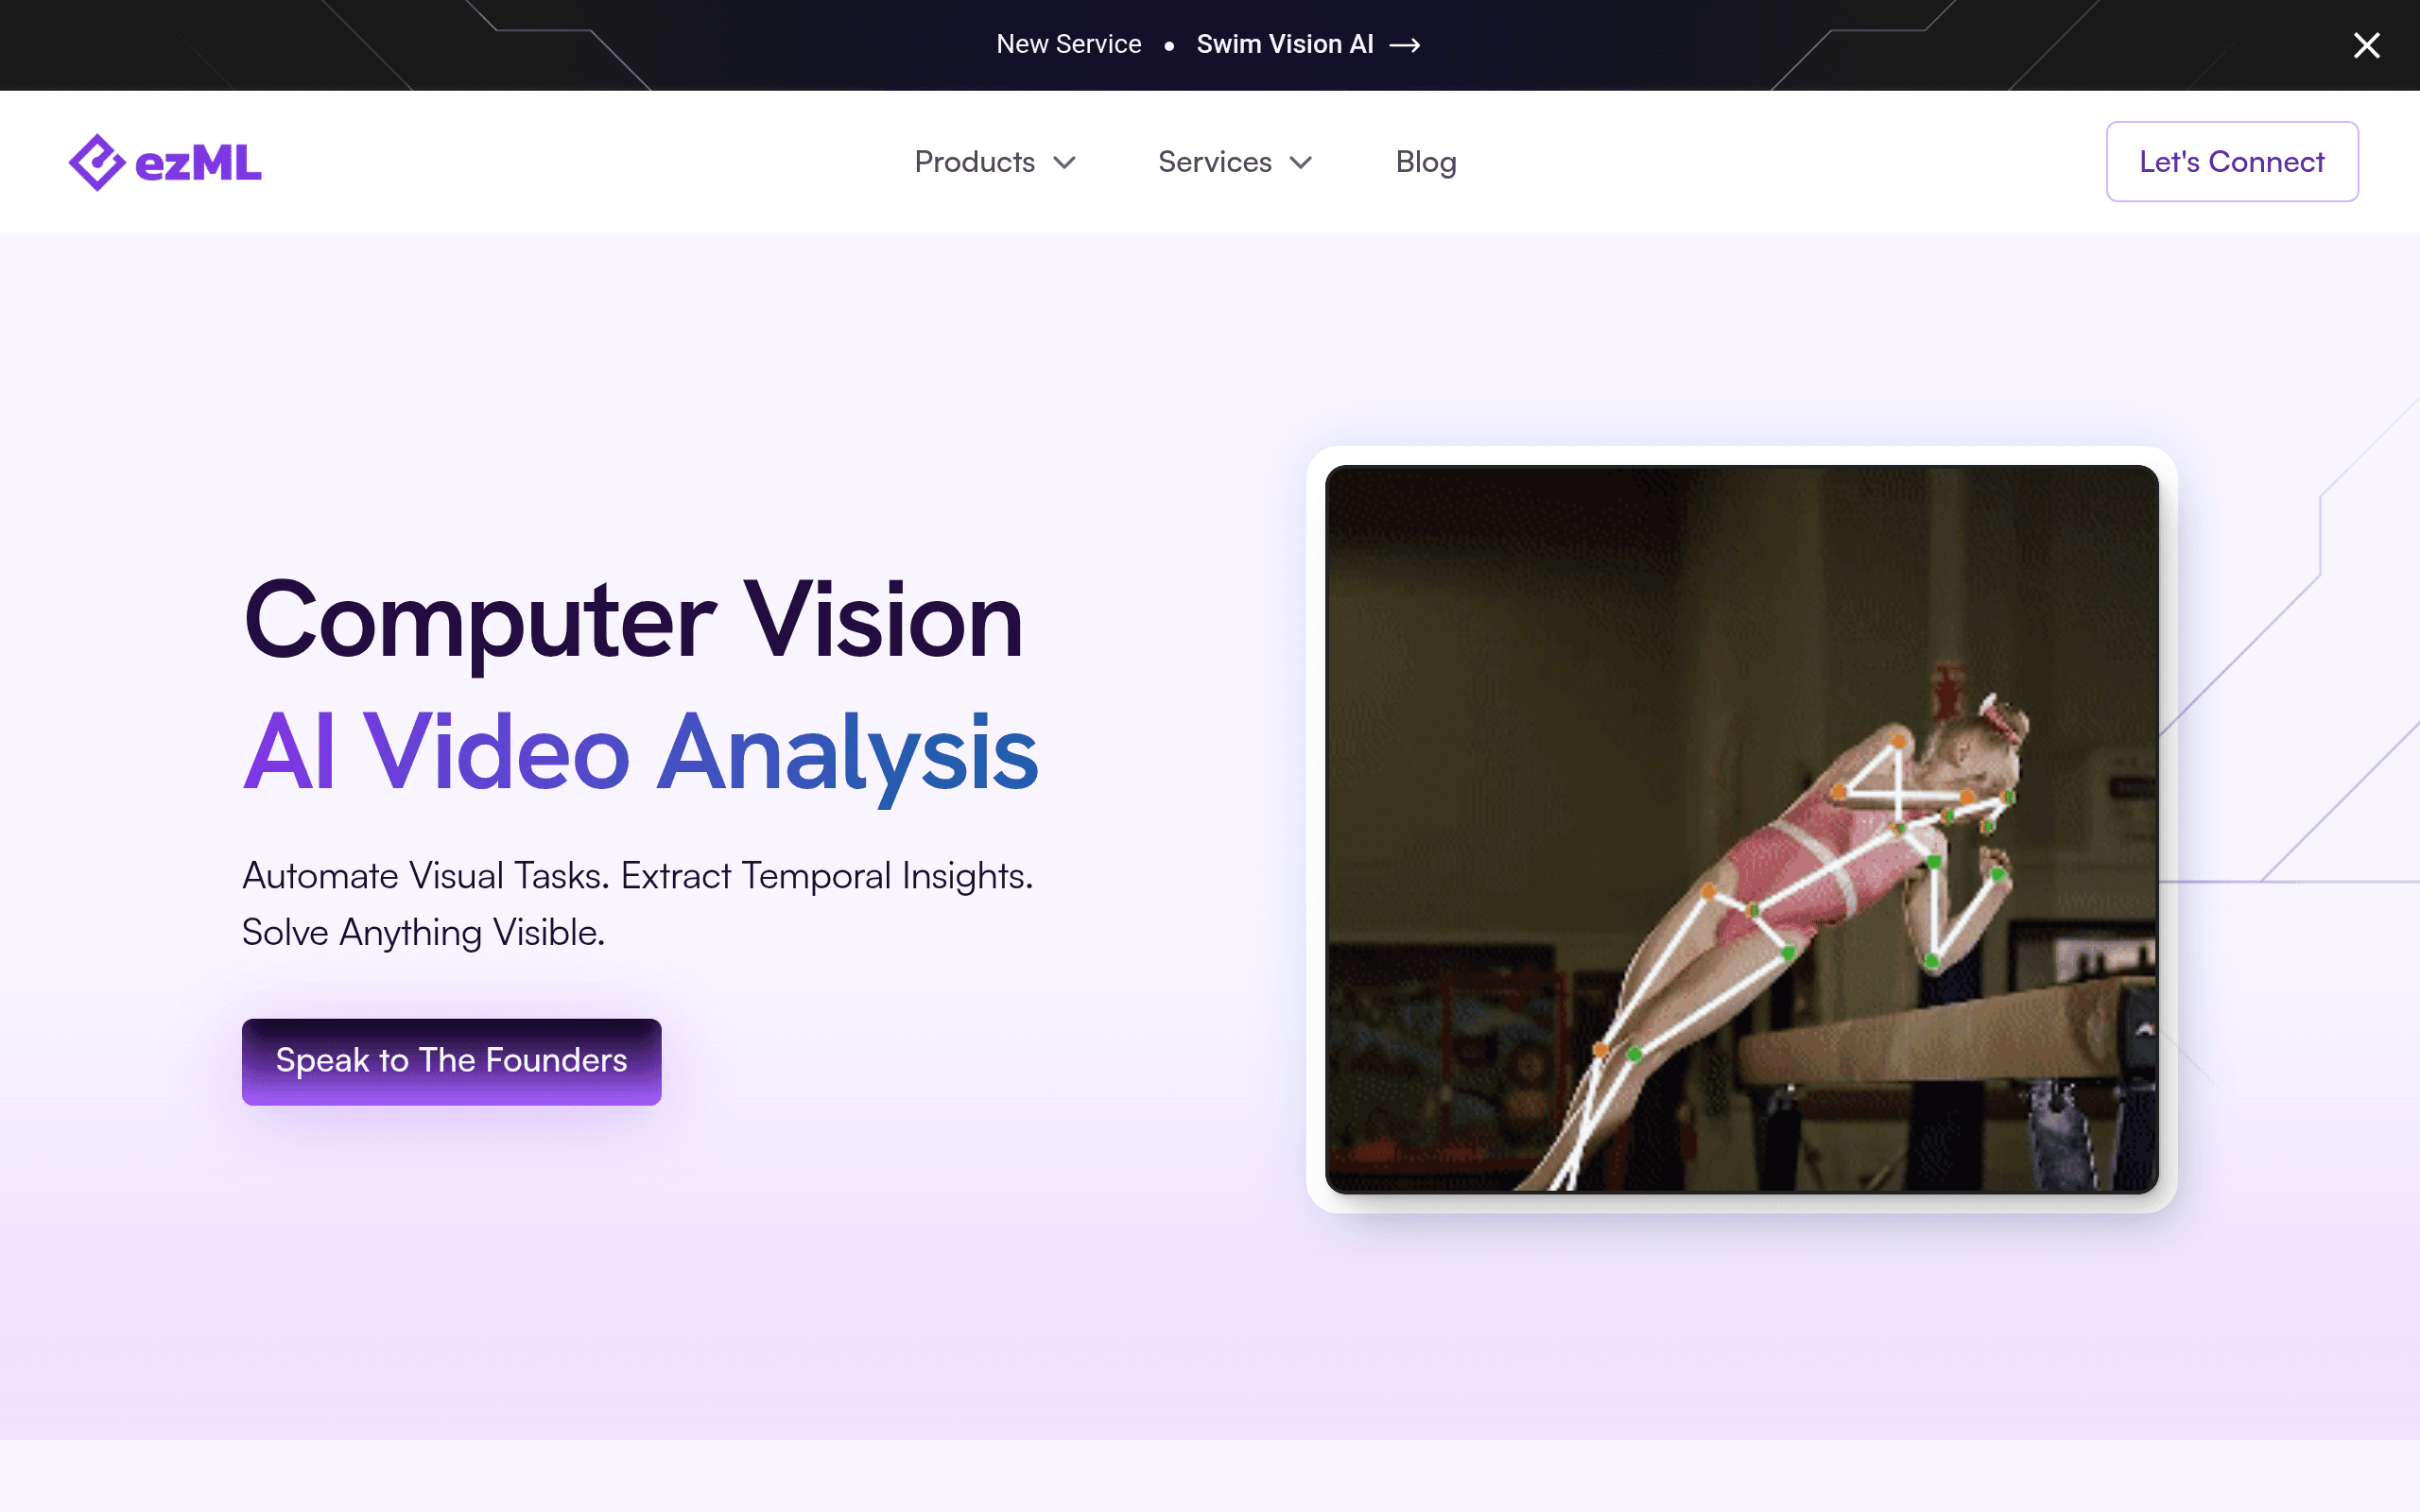Expand the Services chevron arrow
This screenshot has width=2420, height=1512.
(x=1301, y=162)
